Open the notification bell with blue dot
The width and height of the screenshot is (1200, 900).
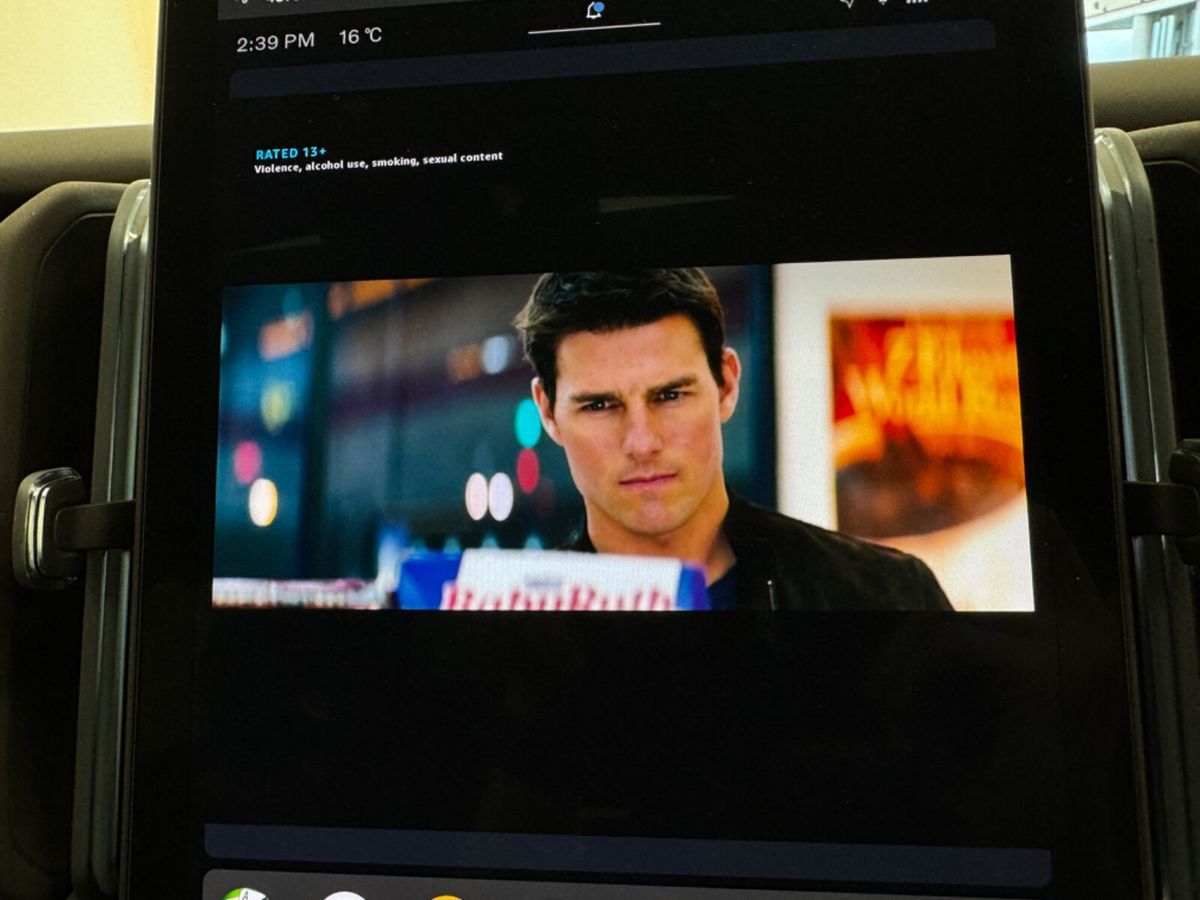point(594,10)
